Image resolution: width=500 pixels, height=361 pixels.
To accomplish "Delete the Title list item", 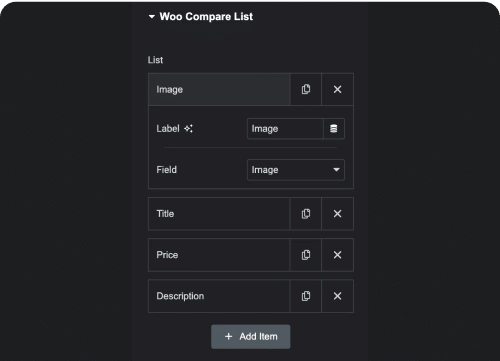I will point(337,214).
